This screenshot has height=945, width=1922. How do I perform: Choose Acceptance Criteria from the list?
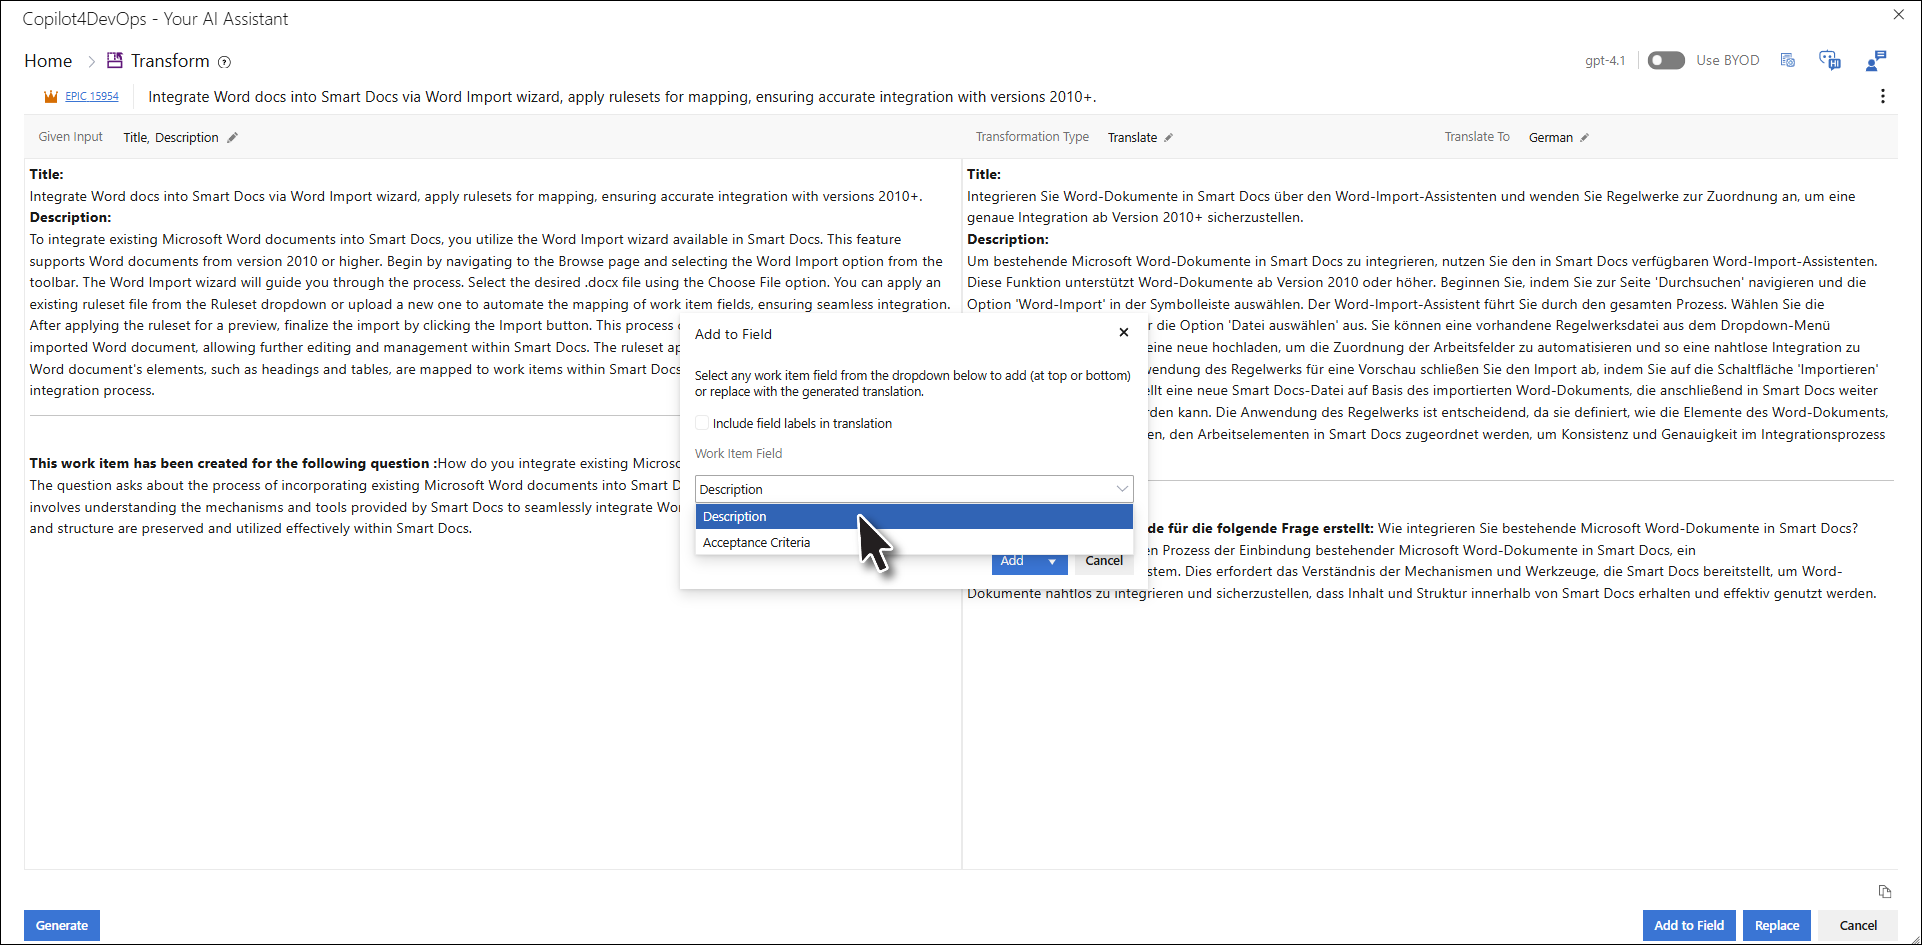(x=756, y=542)
